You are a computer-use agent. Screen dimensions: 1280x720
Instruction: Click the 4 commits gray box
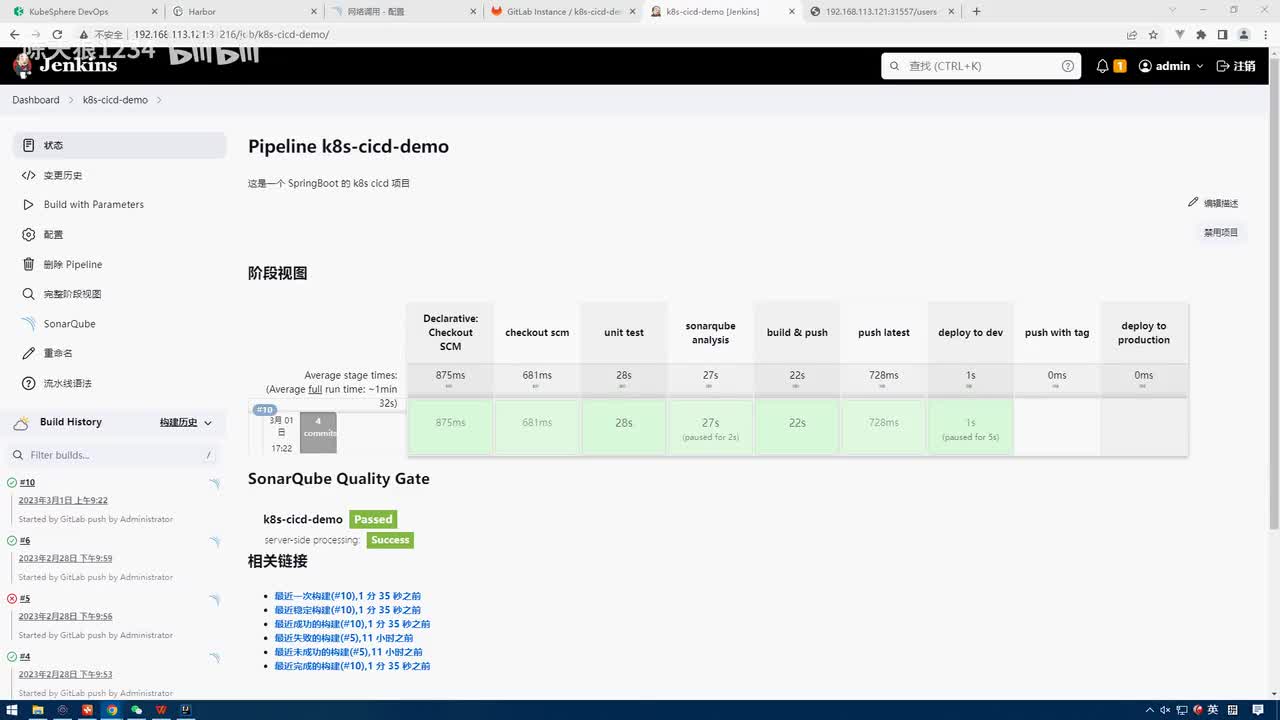point(318,432)
